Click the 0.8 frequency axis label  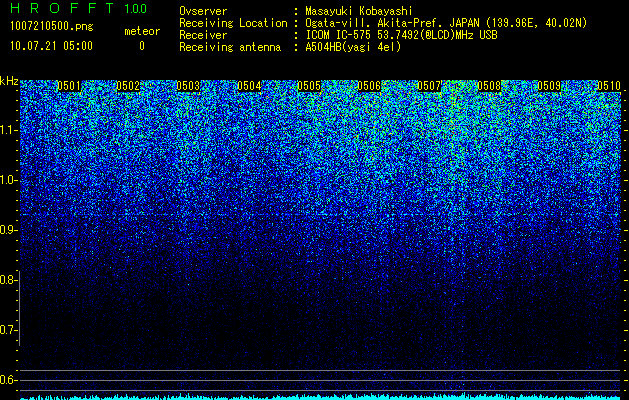pyautogui.click(x=8, y=280)
